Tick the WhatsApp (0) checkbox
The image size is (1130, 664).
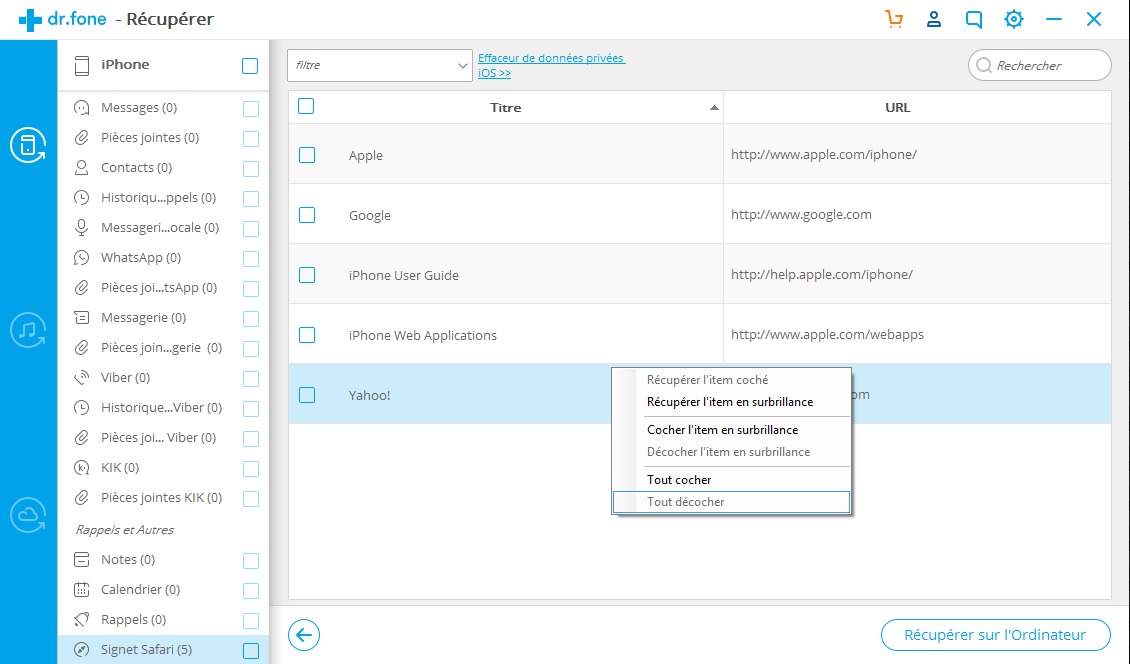[x=251, y=259]
